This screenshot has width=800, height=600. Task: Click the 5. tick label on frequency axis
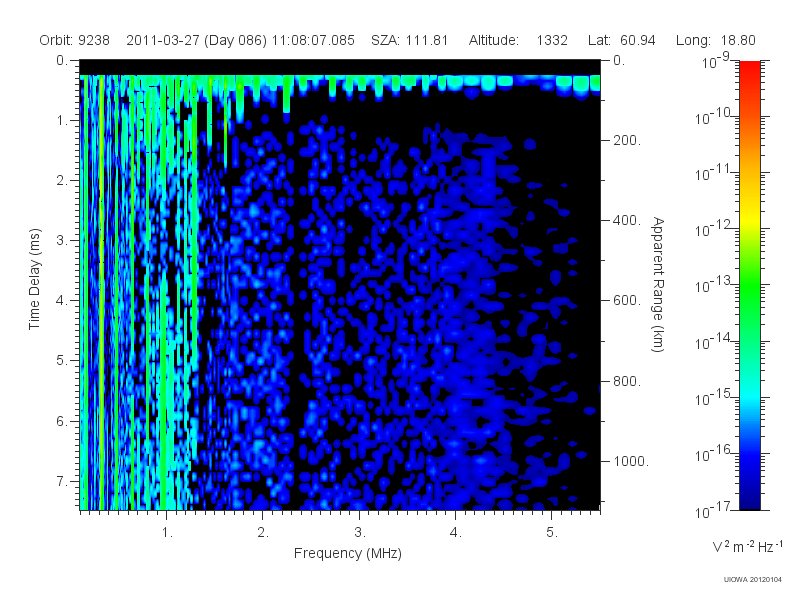552,533
